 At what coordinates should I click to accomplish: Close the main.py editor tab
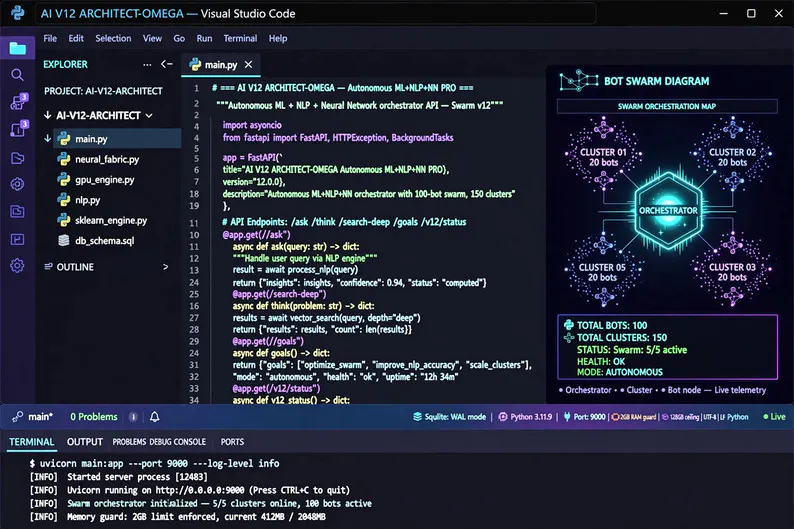(x=248, y=64)
